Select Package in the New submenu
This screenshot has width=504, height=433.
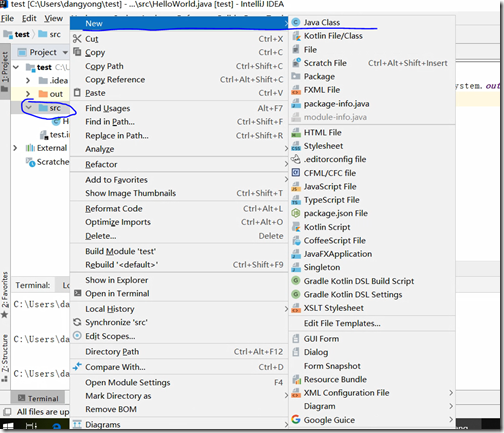[x=372, y=77]
